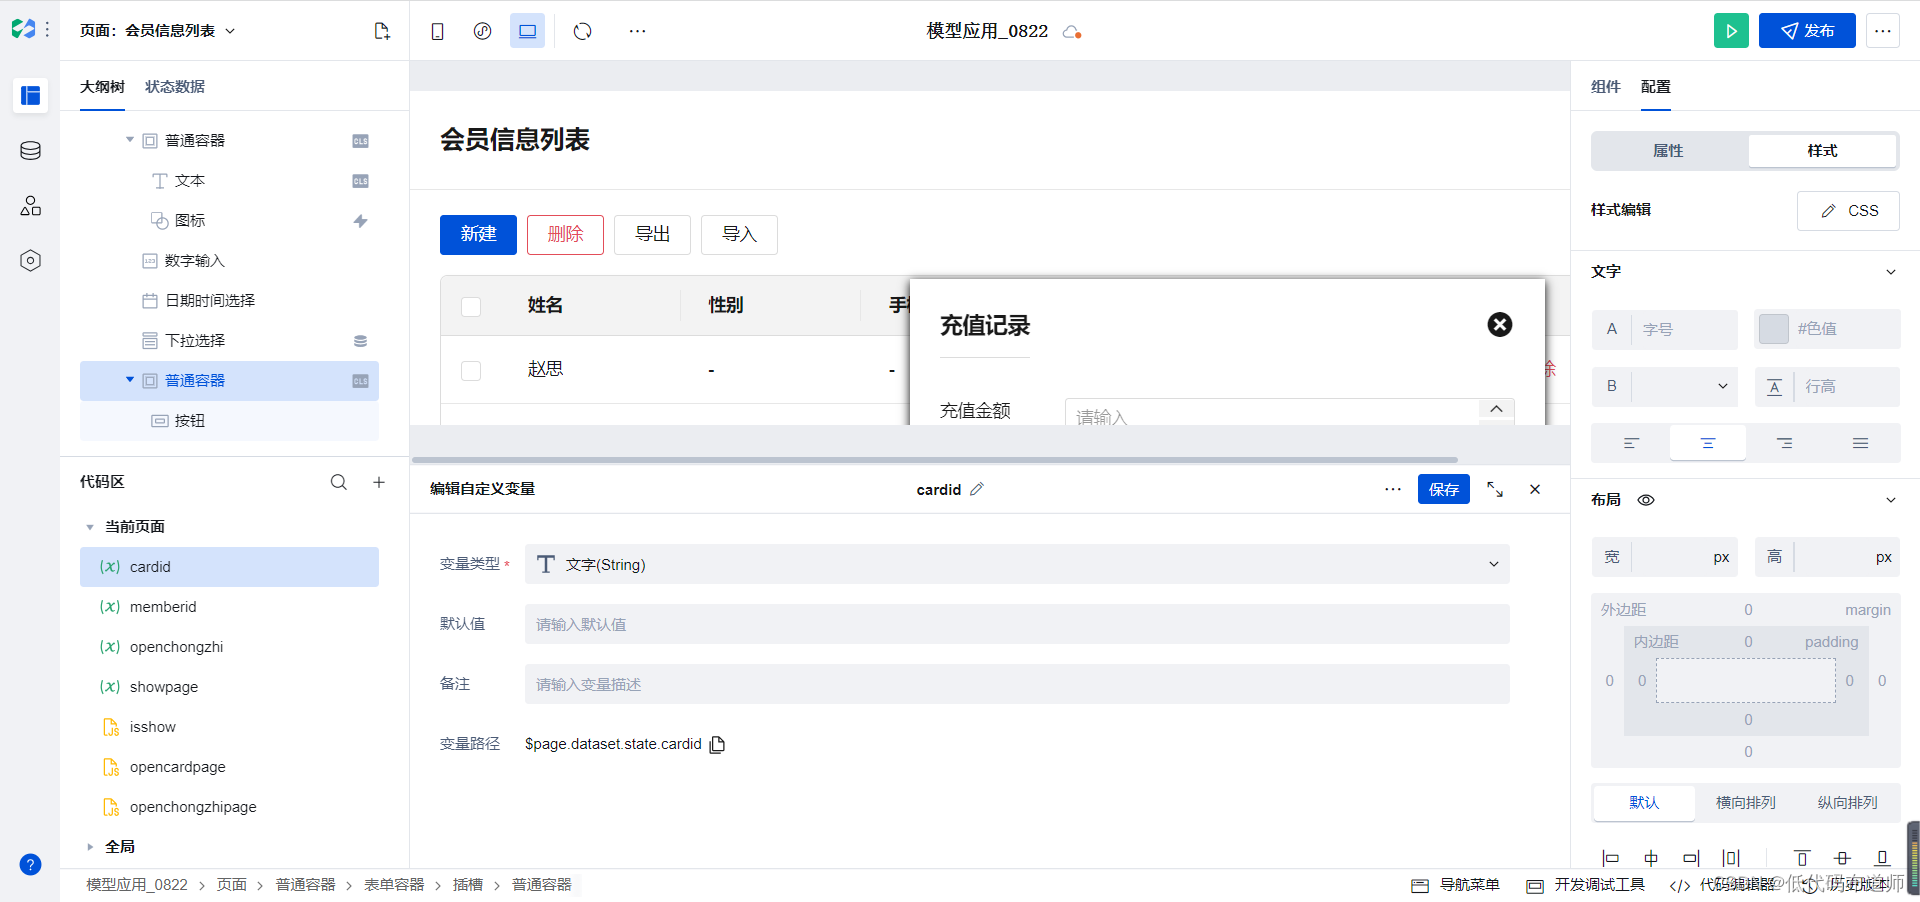Click the 删除 button
The height and width of the screenshot is (902, 1920).
coord(565,234)
